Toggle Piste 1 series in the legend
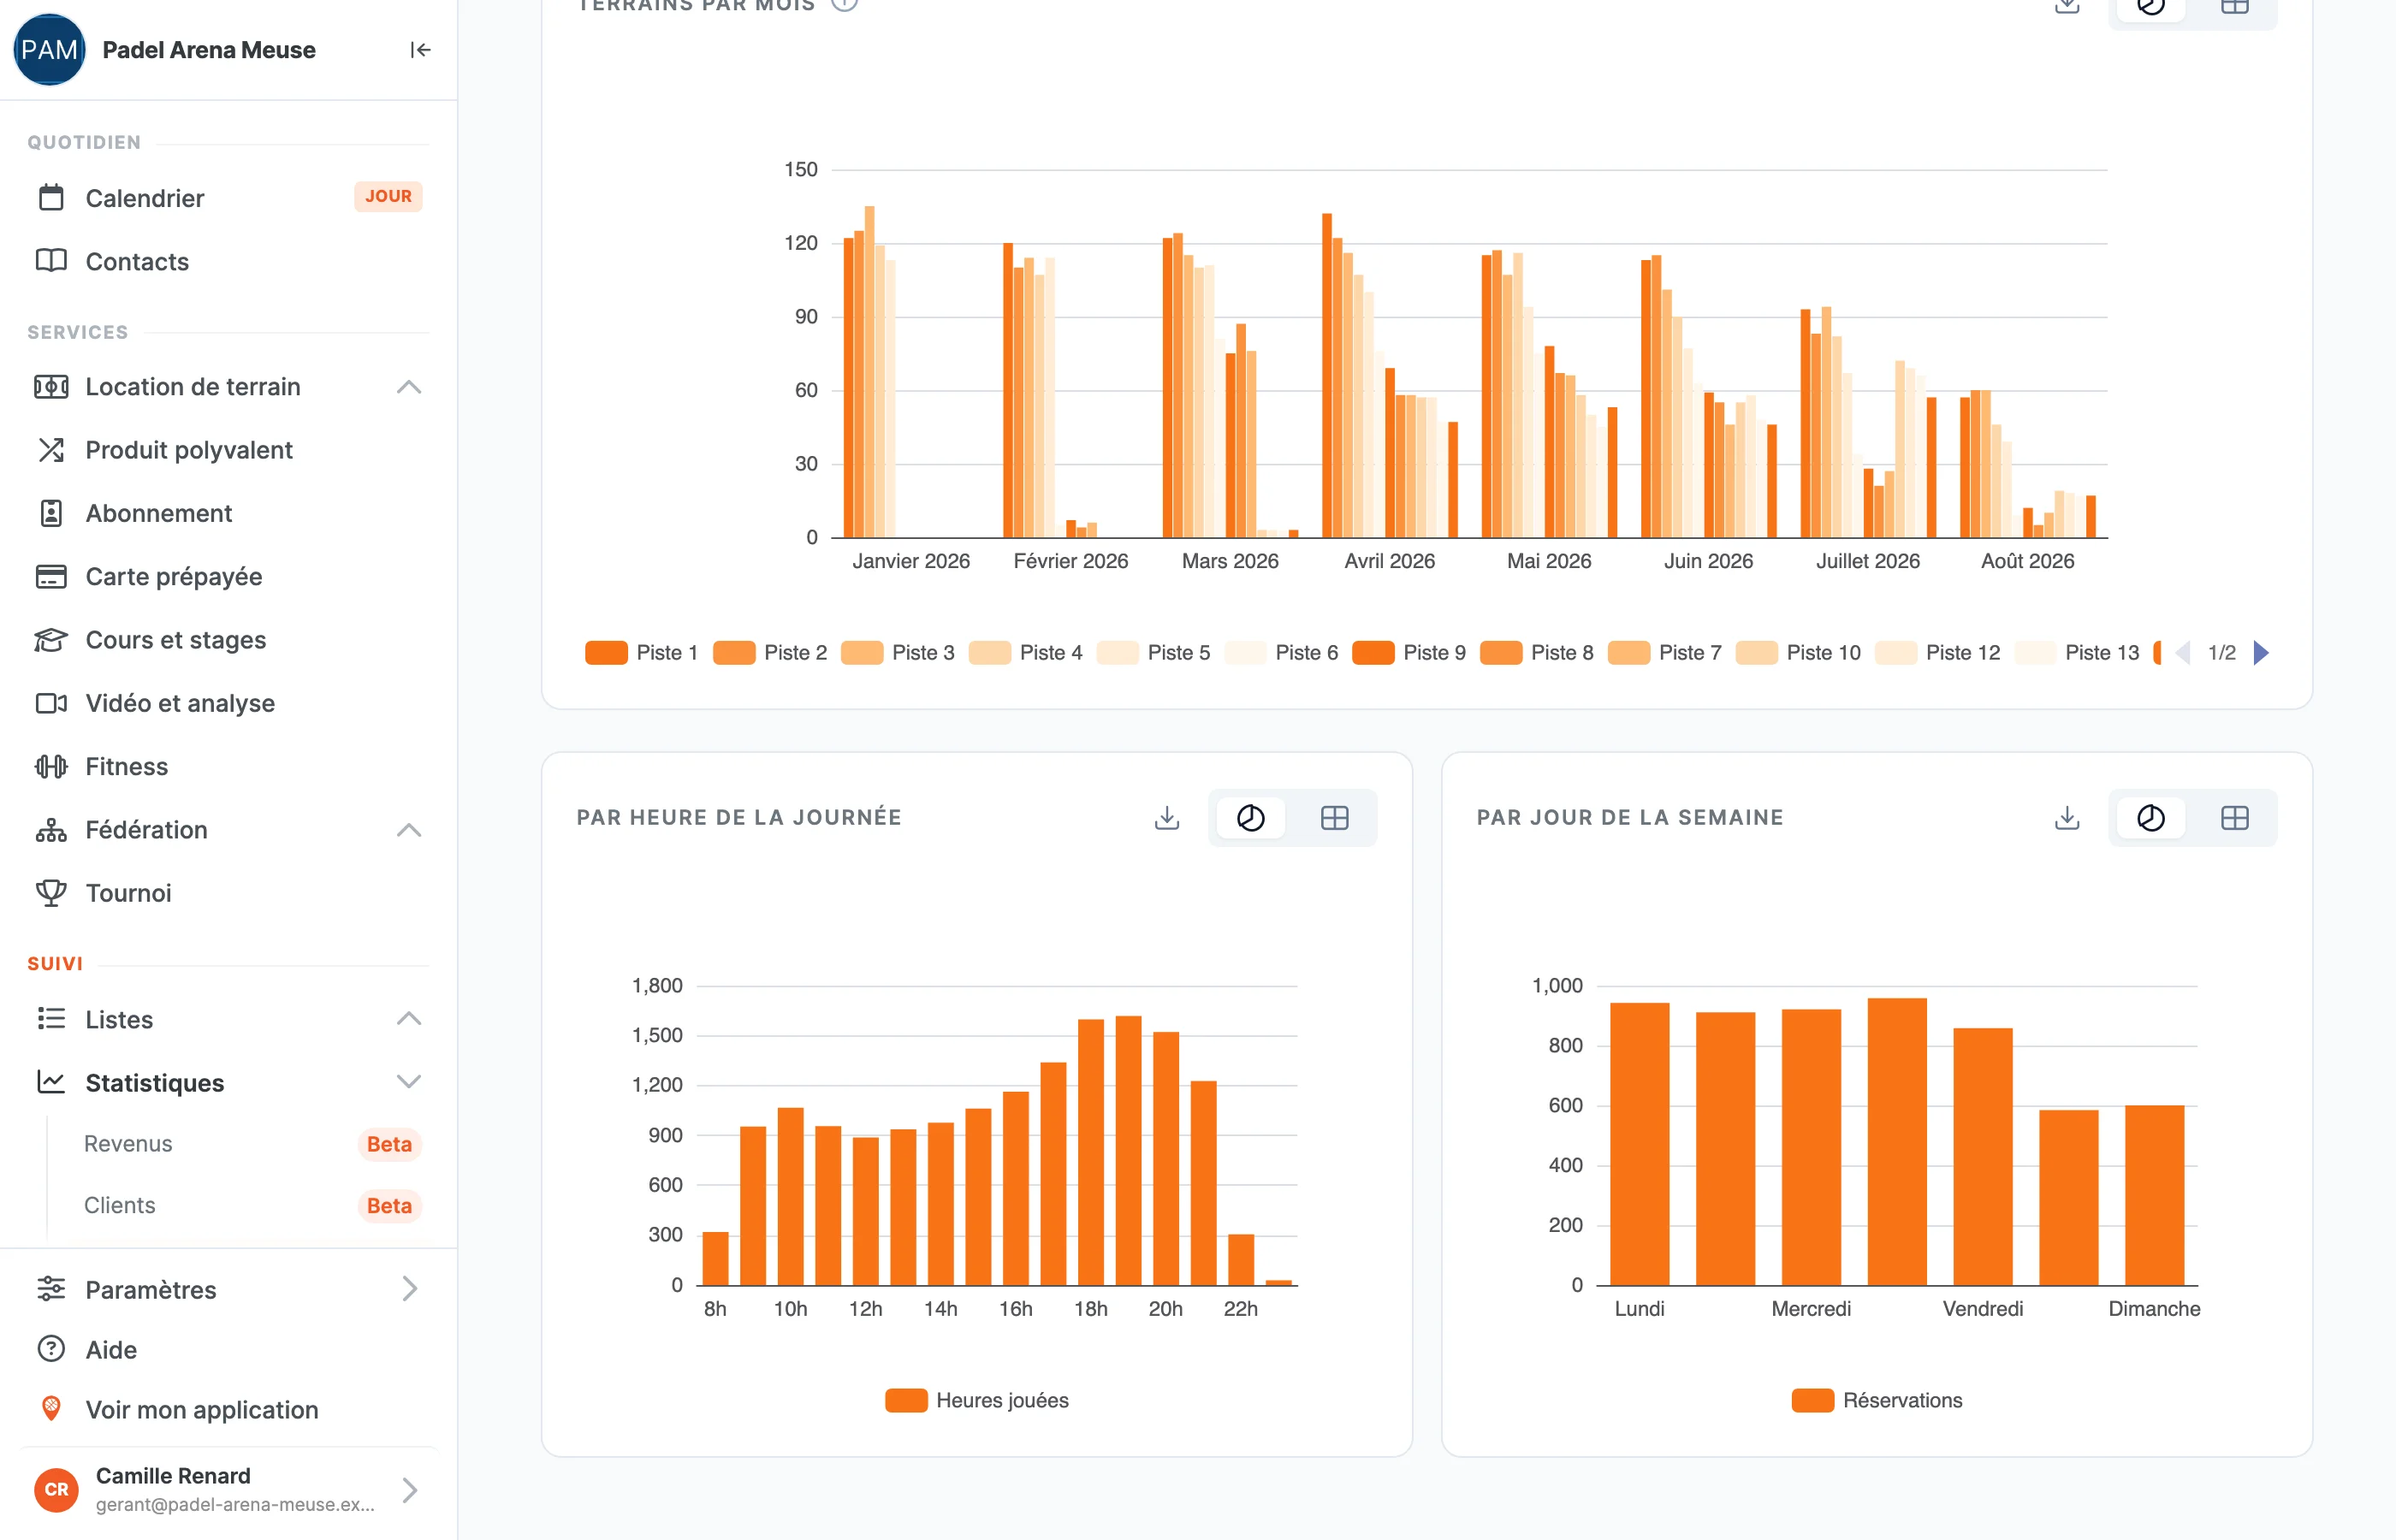 click(642, 653)
